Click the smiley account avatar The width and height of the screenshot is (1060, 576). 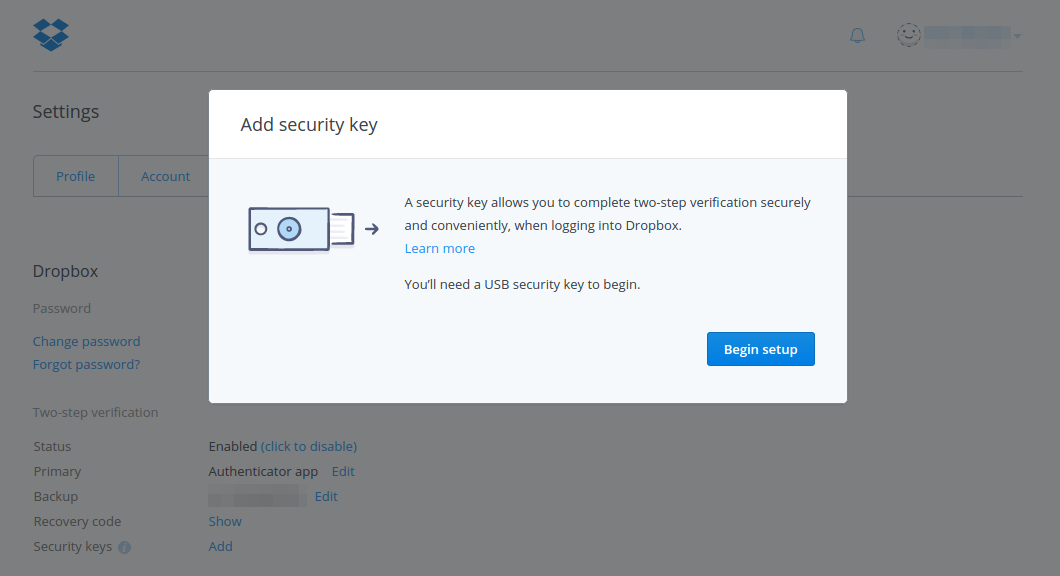tap(908, 36)
